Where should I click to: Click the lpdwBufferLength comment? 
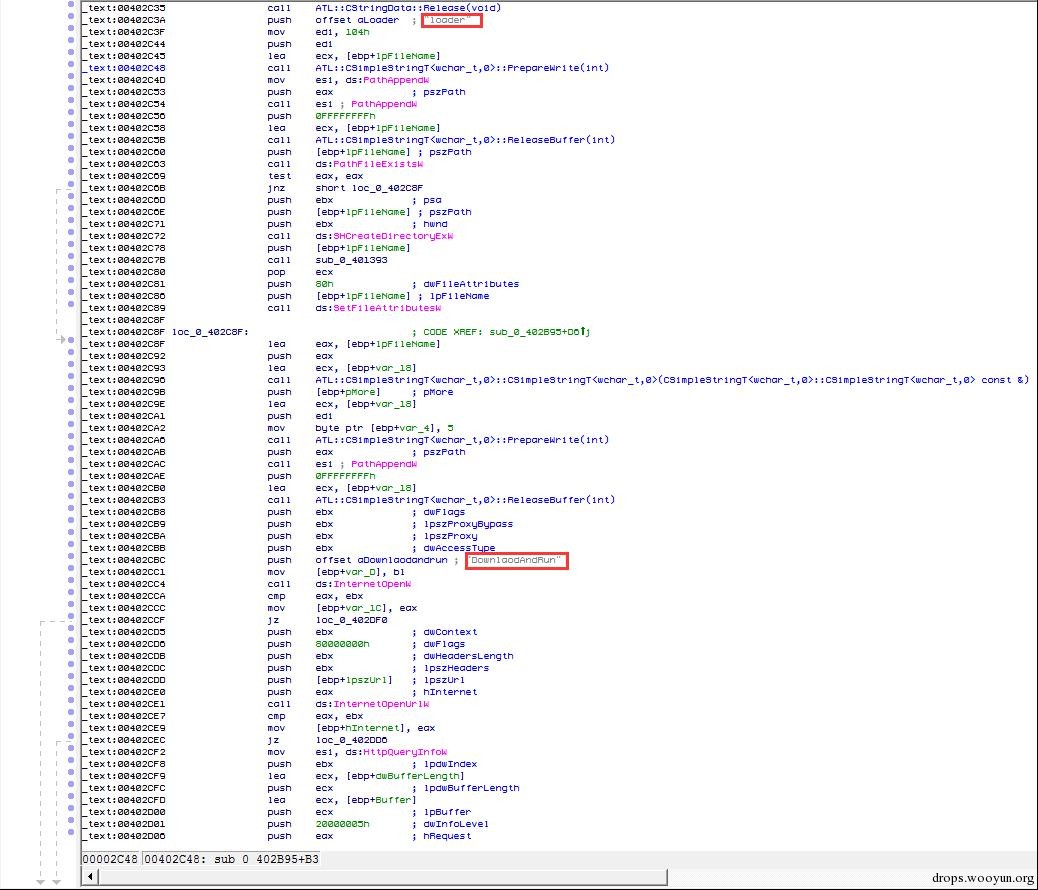471,787
